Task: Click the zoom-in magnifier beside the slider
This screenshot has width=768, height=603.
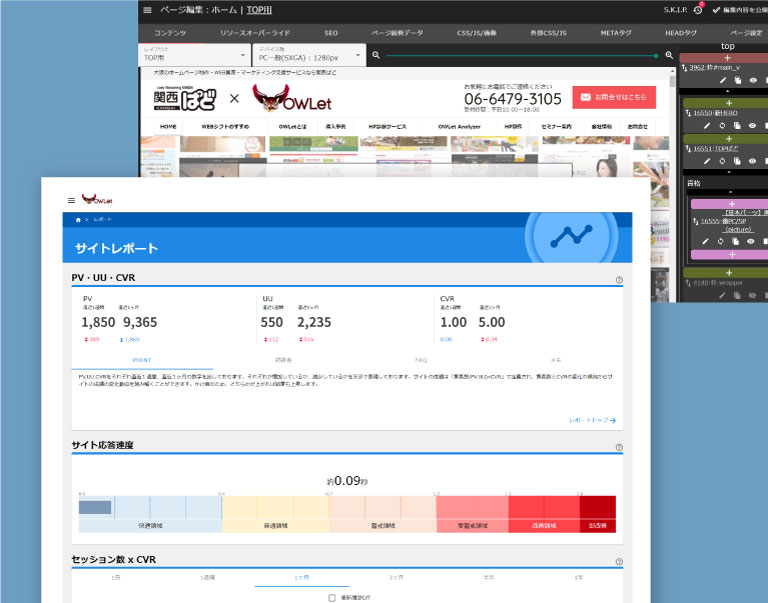Action: pyautogui.click(x=669, y=55)
